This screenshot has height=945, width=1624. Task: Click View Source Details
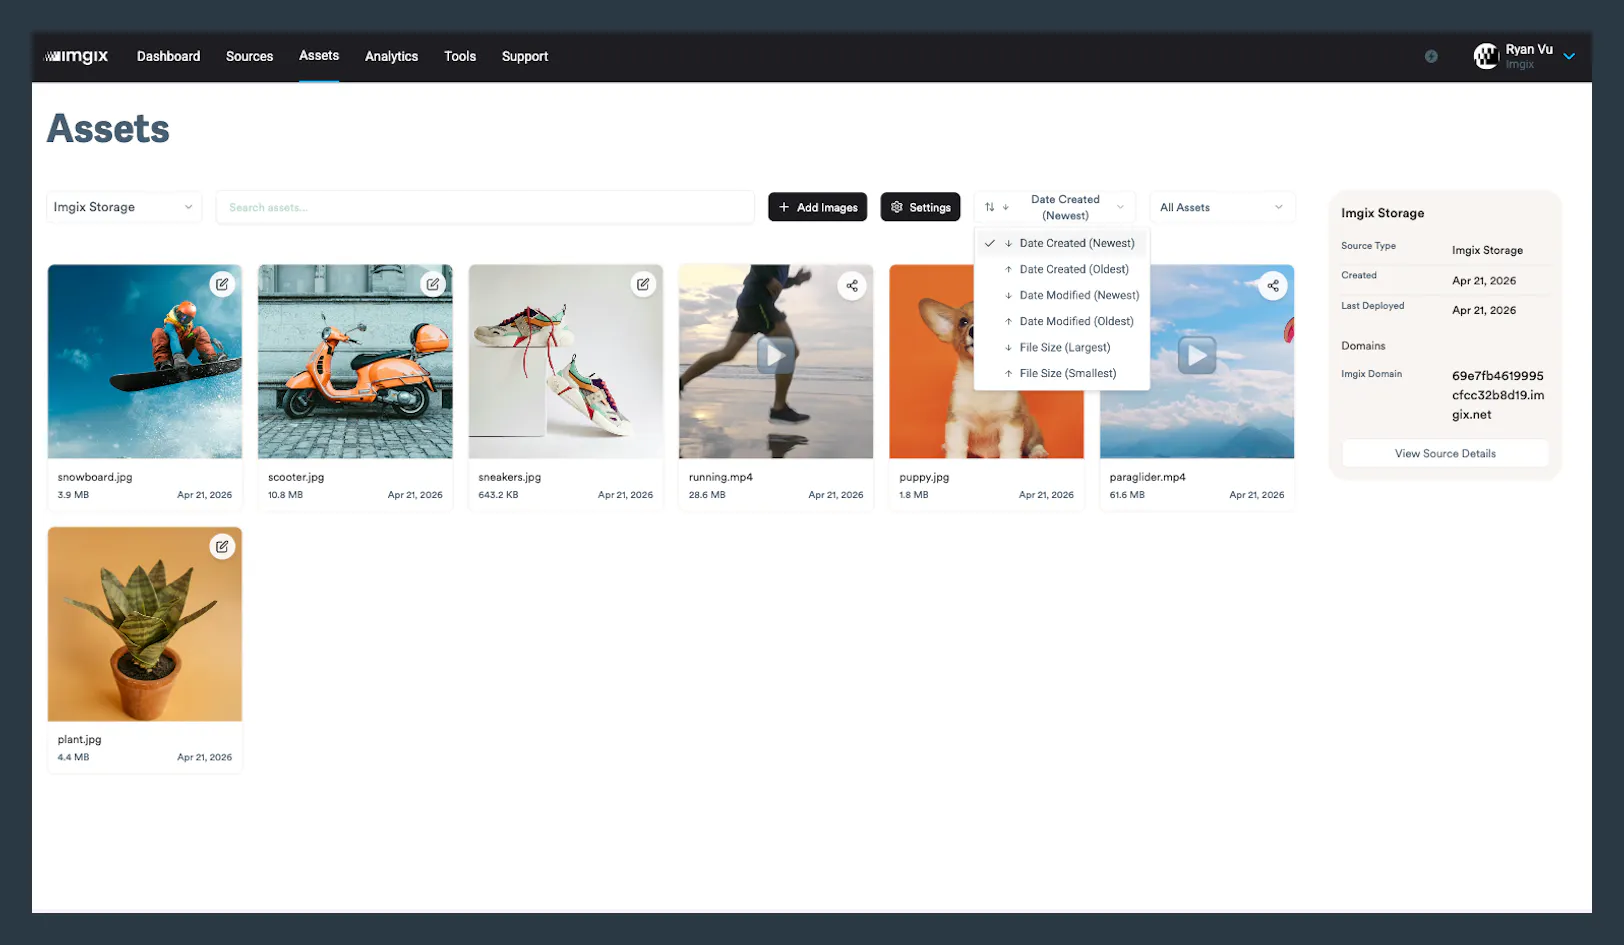coord(1444,452)
